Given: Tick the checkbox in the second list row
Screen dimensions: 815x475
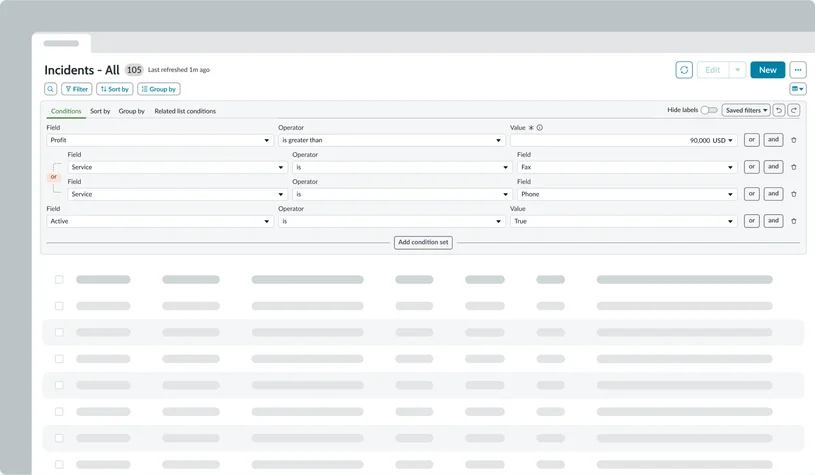Looking at the screenshot, I should coord(59,306).
